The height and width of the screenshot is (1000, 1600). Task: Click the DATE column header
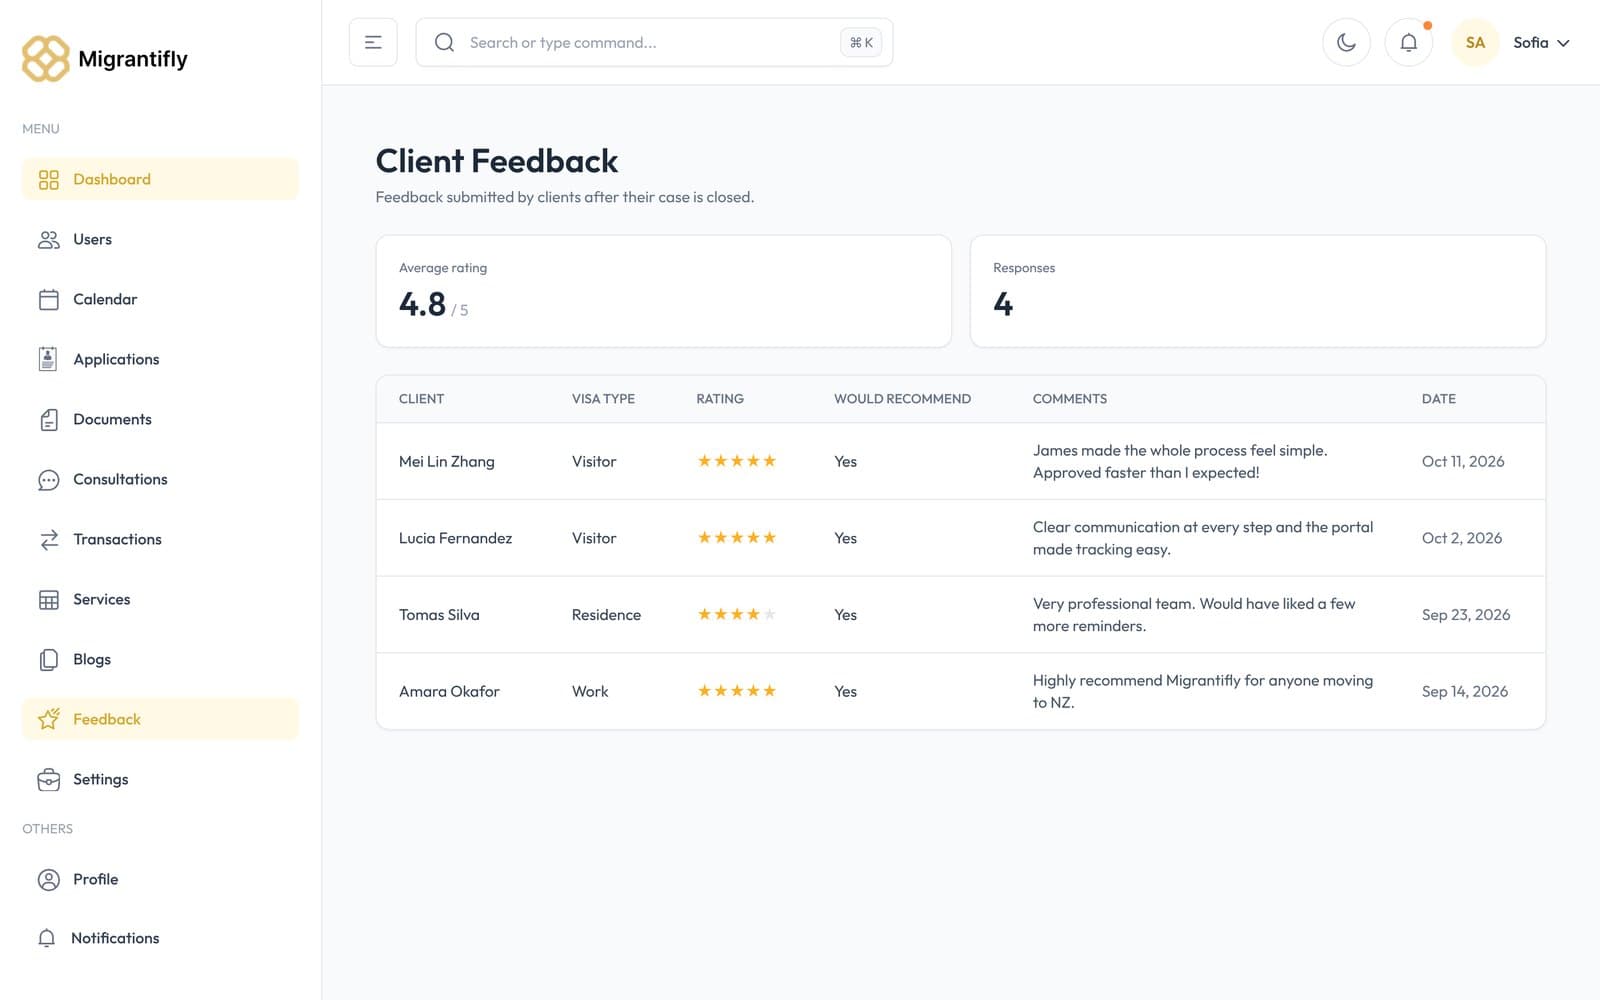pyautogui.click(x=1439, y=399)
